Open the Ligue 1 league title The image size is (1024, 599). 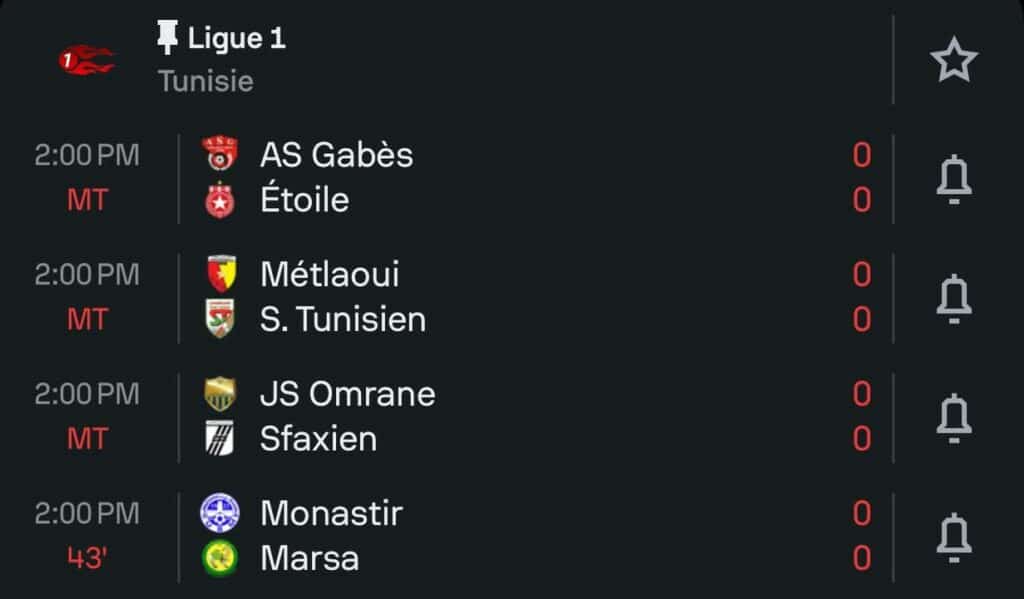[236, 38]
